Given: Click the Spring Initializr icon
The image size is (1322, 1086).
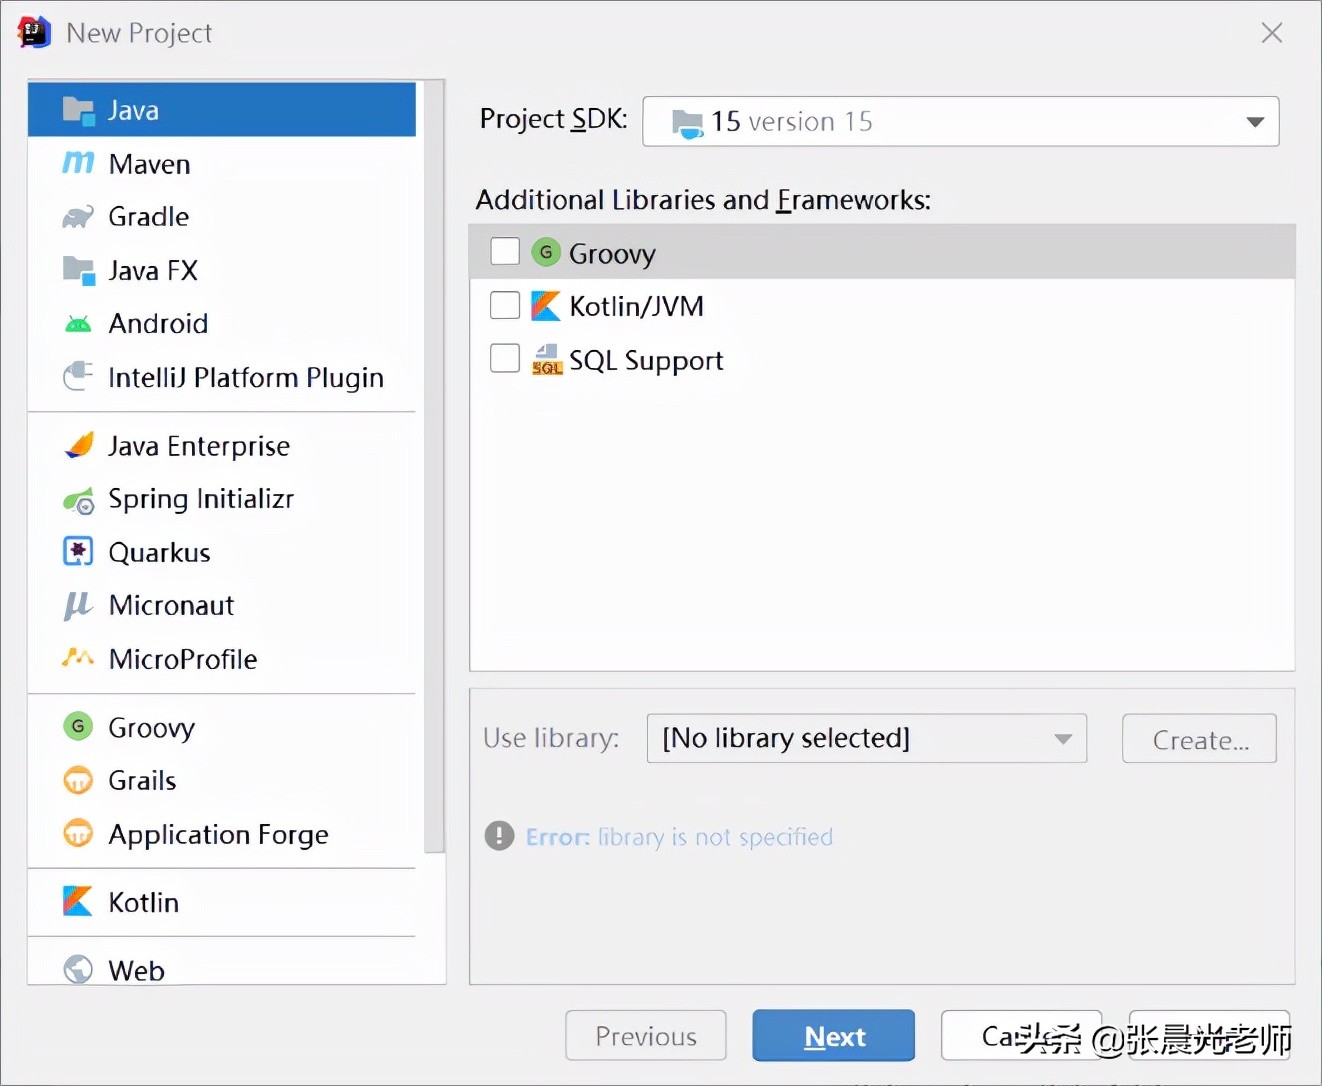Looking at the screenshot, I should point(78,499).
